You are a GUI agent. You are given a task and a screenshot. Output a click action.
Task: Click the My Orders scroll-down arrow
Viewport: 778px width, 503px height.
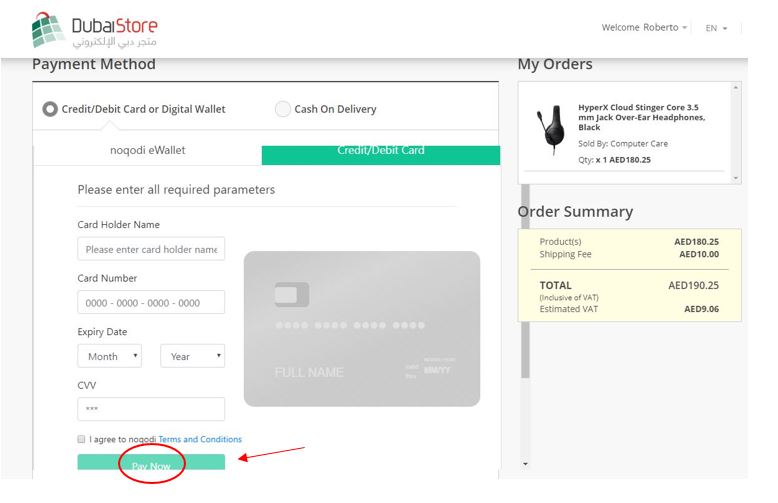[x=736, y=178]
